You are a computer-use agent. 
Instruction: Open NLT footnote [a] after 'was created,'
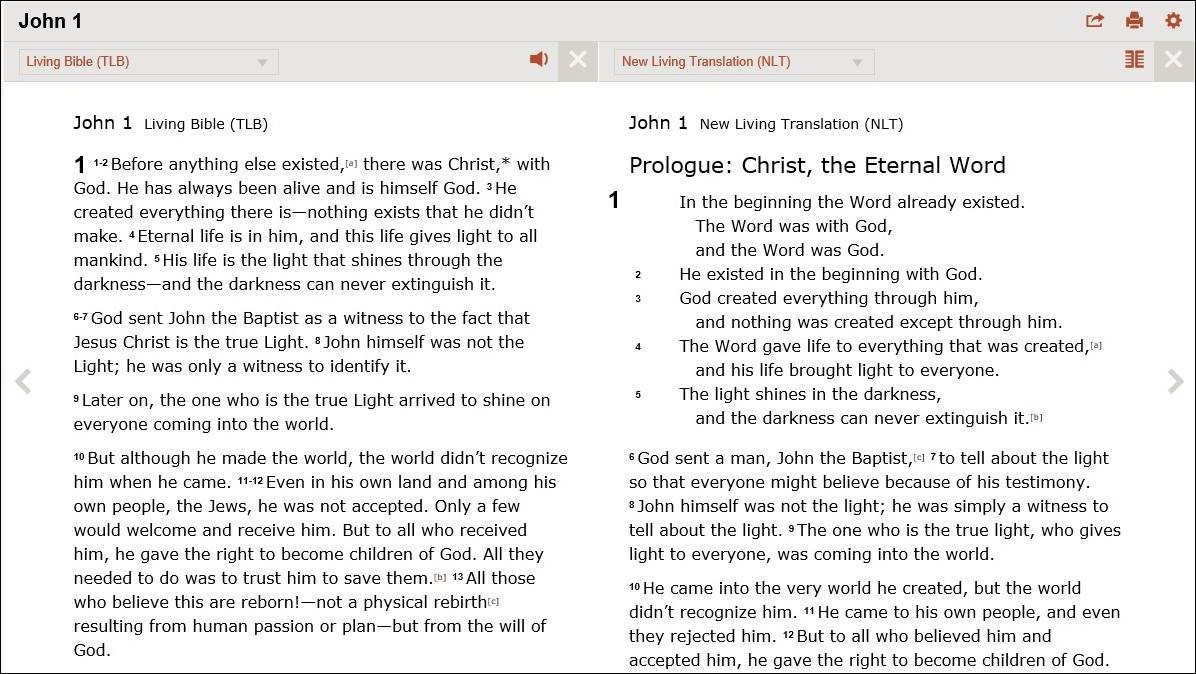1096,345
